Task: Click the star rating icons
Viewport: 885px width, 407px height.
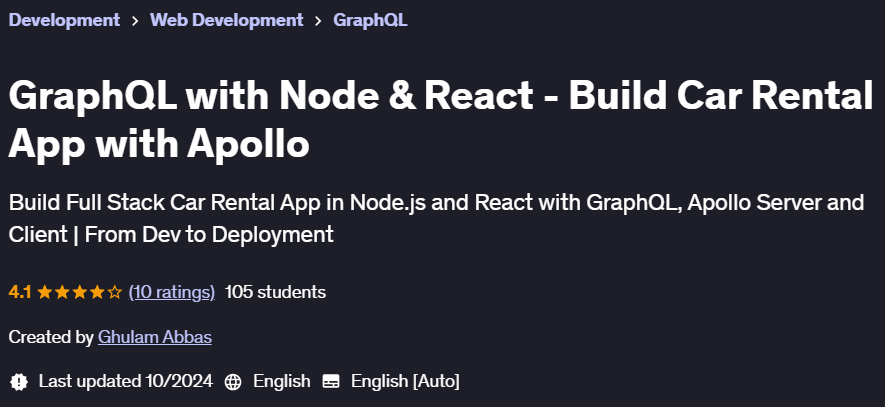Action: tap(79, 292)
